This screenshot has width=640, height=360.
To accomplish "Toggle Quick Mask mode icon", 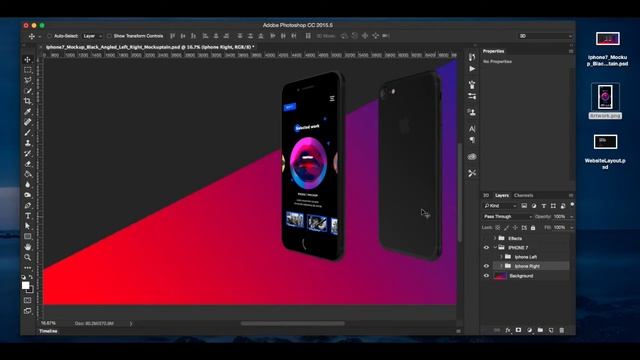I will click(x=28, y=300).
